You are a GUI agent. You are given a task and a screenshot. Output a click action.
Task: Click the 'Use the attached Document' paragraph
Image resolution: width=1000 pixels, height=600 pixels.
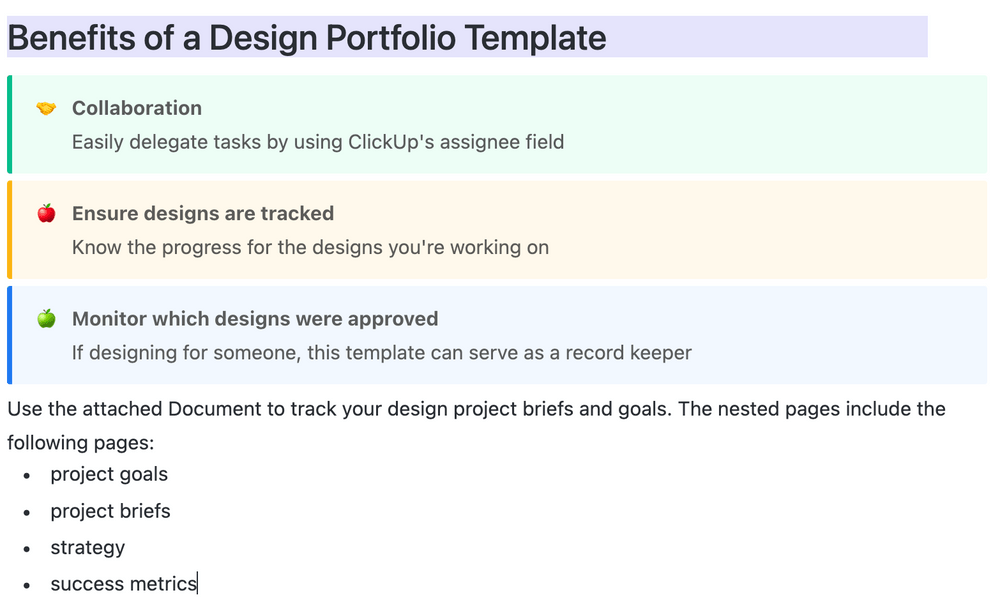coord(476,409)
